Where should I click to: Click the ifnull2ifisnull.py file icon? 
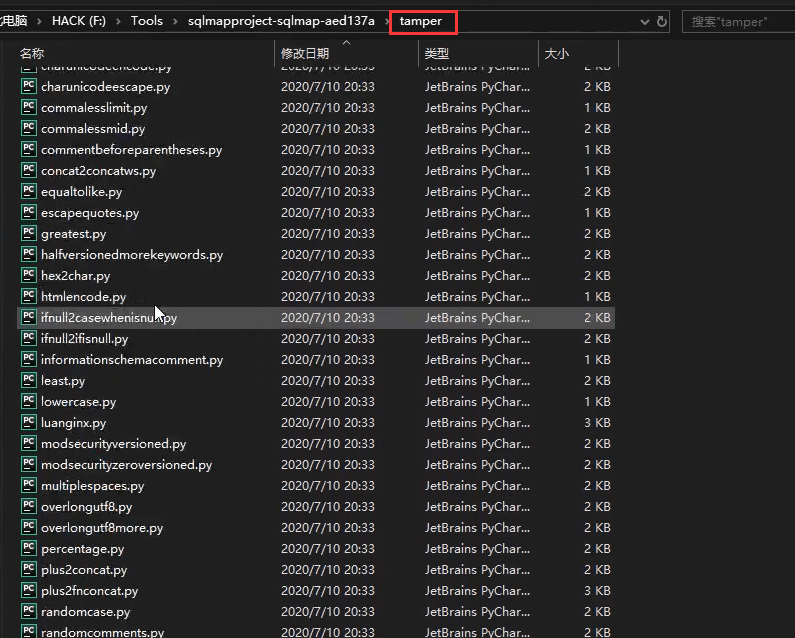click(x=28, y=338)
